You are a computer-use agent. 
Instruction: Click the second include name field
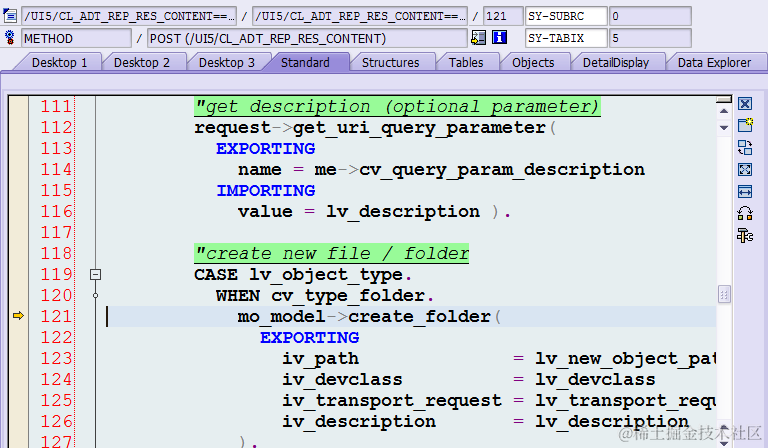click(x=360, y=16)
